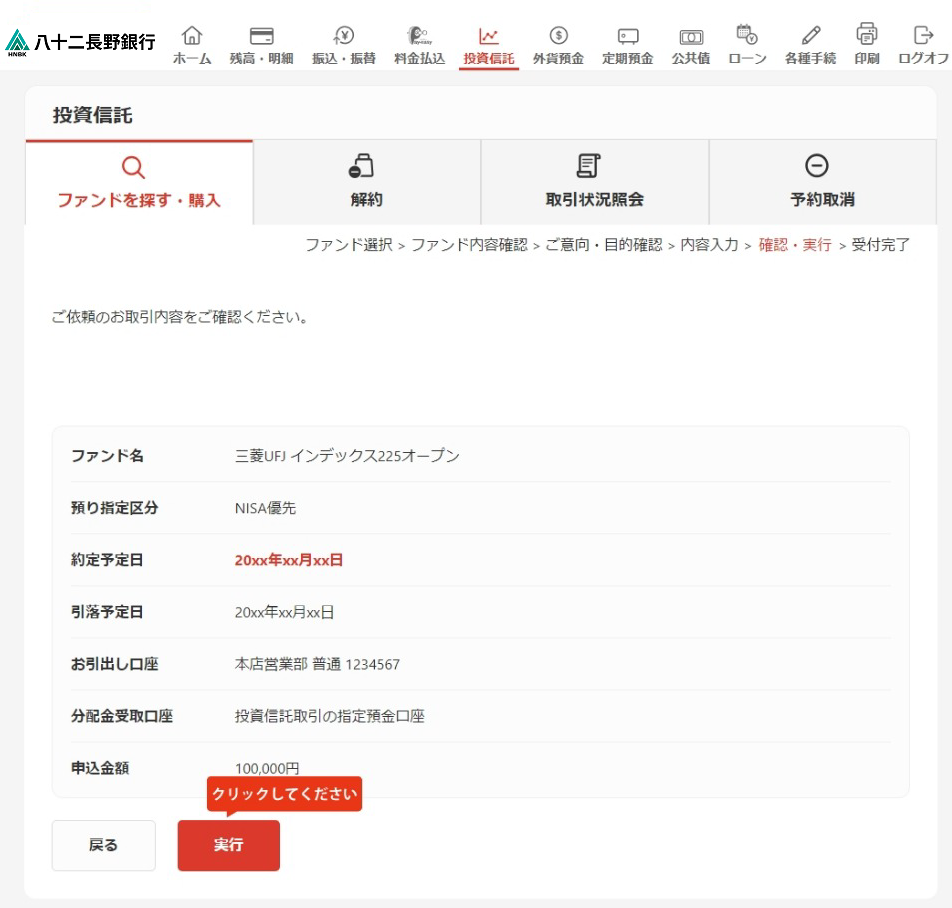Click the 印刷 printer icon
Viewport: 952px width, 908px height.
pyautogui.click(x=867, y=34)
